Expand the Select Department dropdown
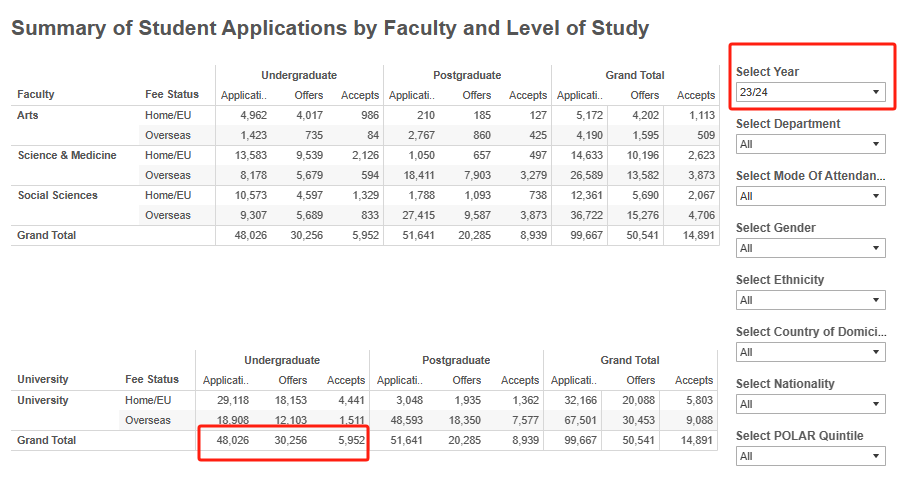This screenshot has width=900, height=477. tap(810, 144)
